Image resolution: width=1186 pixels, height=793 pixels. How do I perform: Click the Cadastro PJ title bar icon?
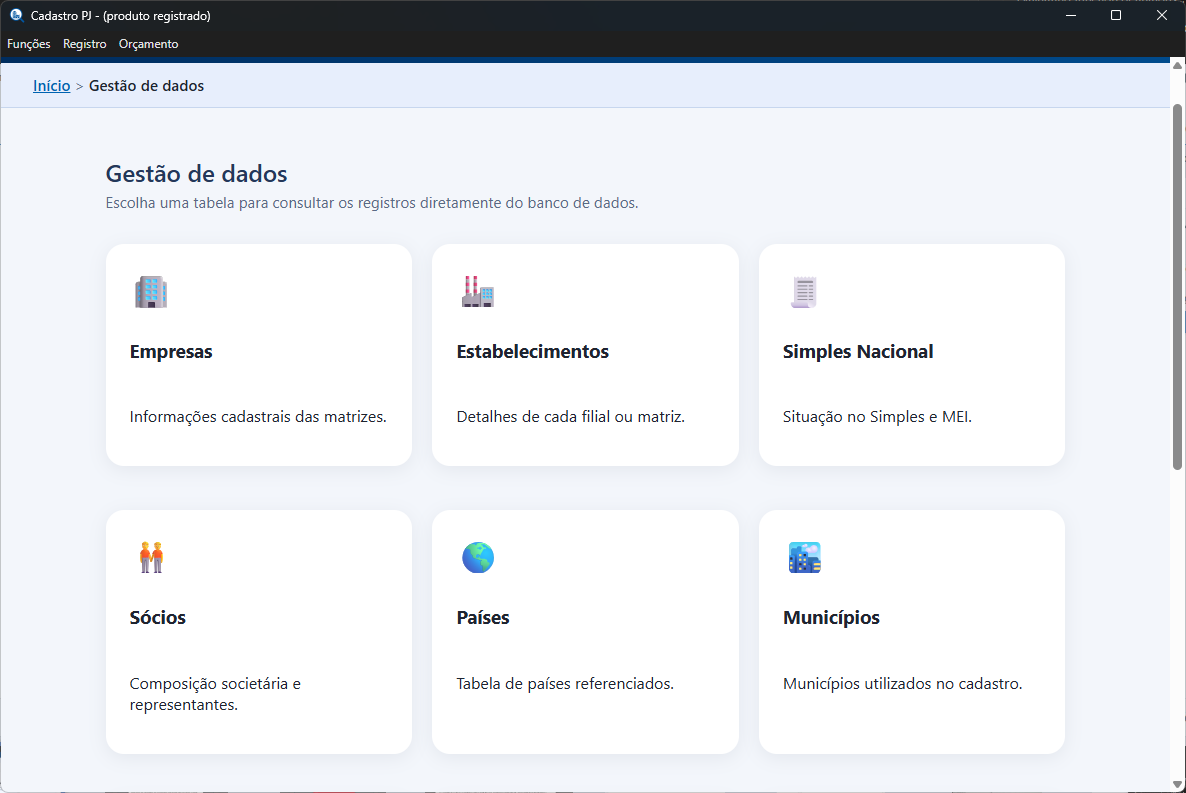(x=15, y=15)
